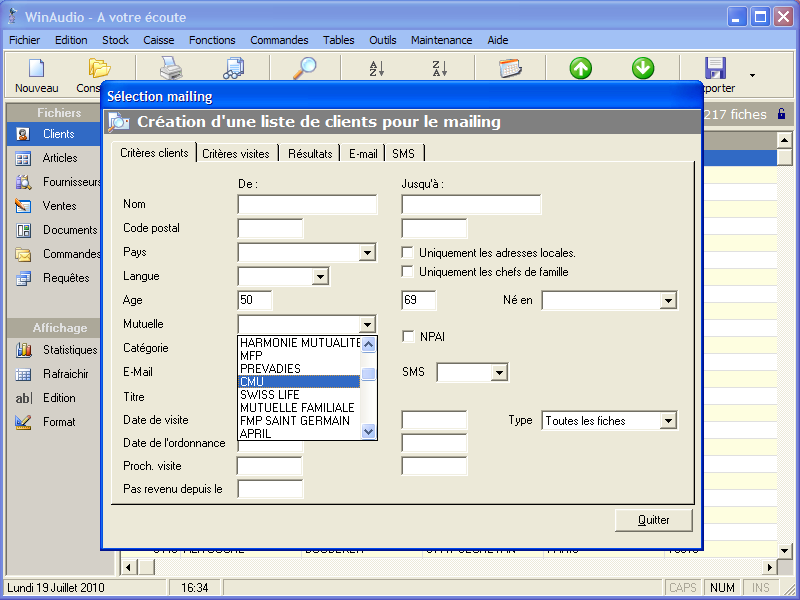
Task: Open Ventes in the Fichiers sidebar
Action: point(59,206)
